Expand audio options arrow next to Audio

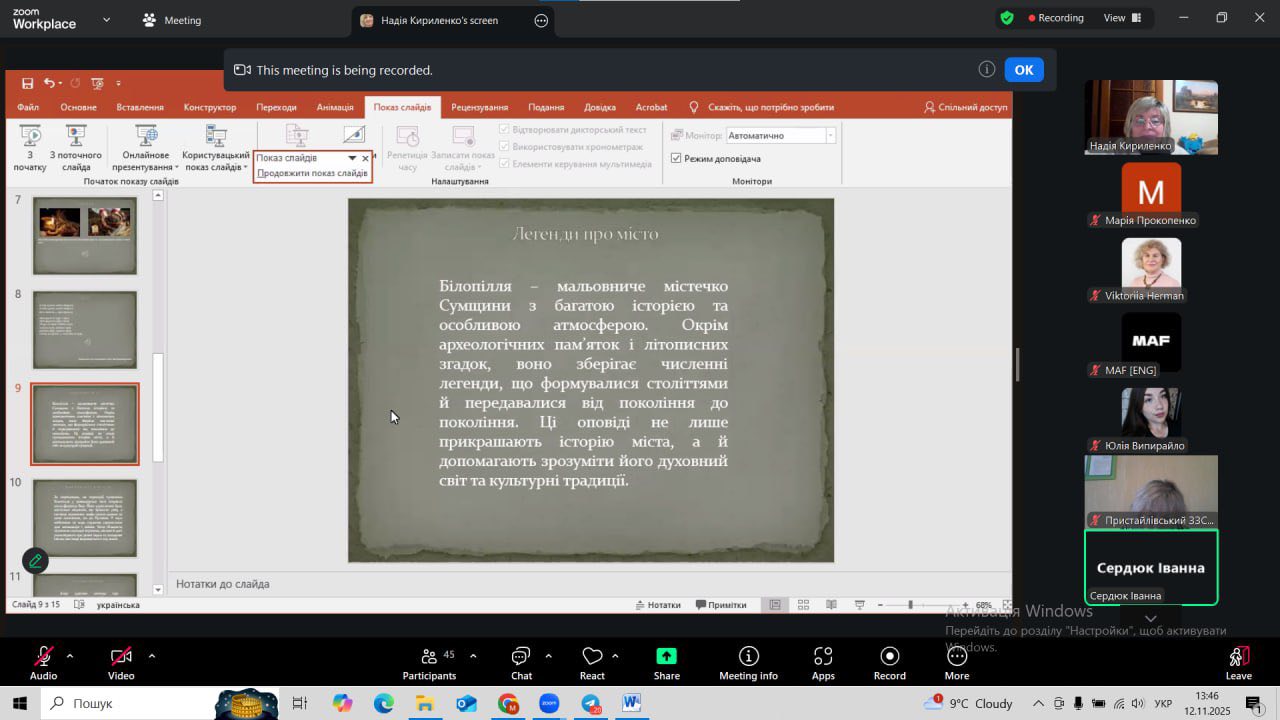pyautogui.click(x=70, y=656)
